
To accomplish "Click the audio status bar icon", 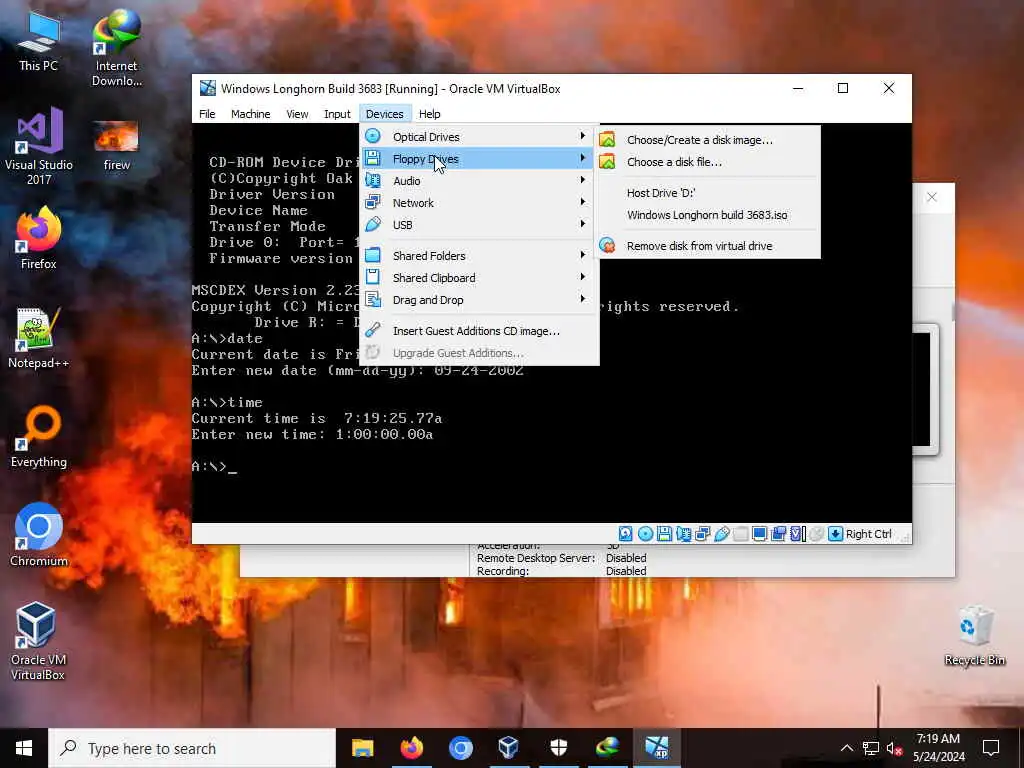I will coord(684,534).
